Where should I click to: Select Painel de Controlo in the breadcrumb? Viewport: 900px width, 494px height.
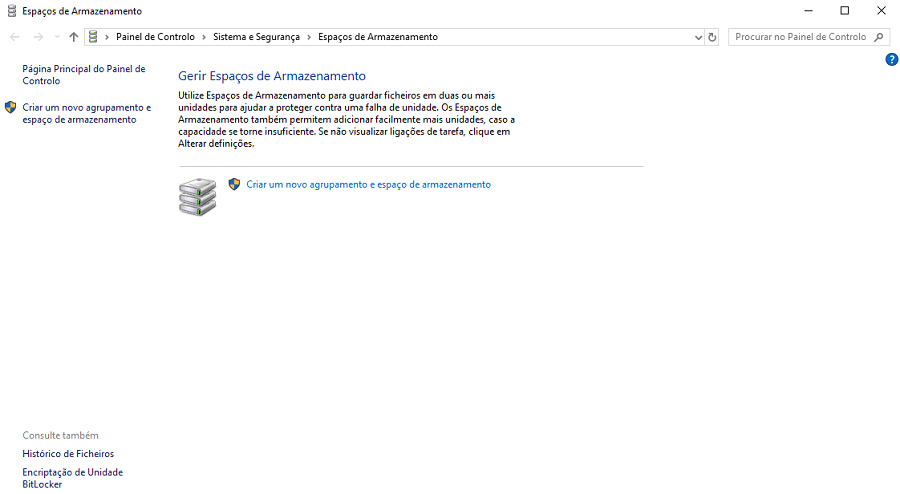click(156, 37)
